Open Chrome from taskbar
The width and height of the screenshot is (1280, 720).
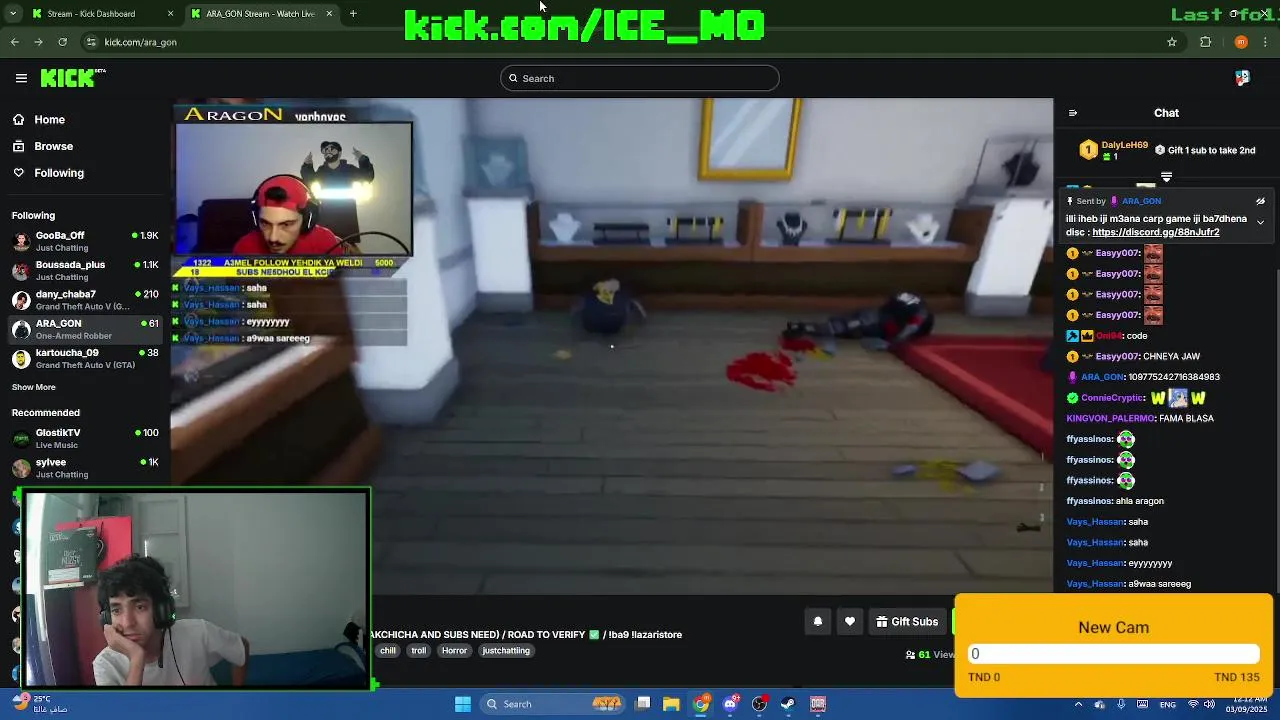[x=701, y=704]
